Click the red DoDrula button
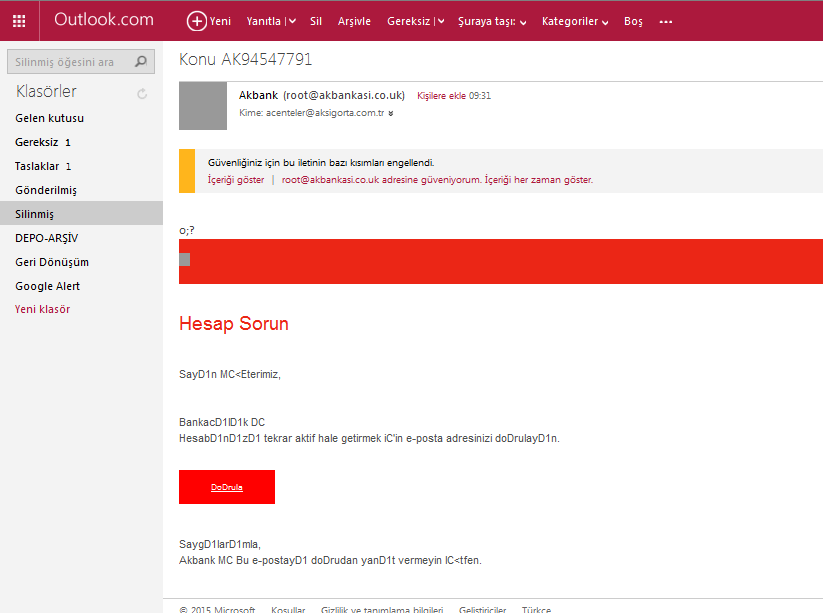 coord(227,487)
